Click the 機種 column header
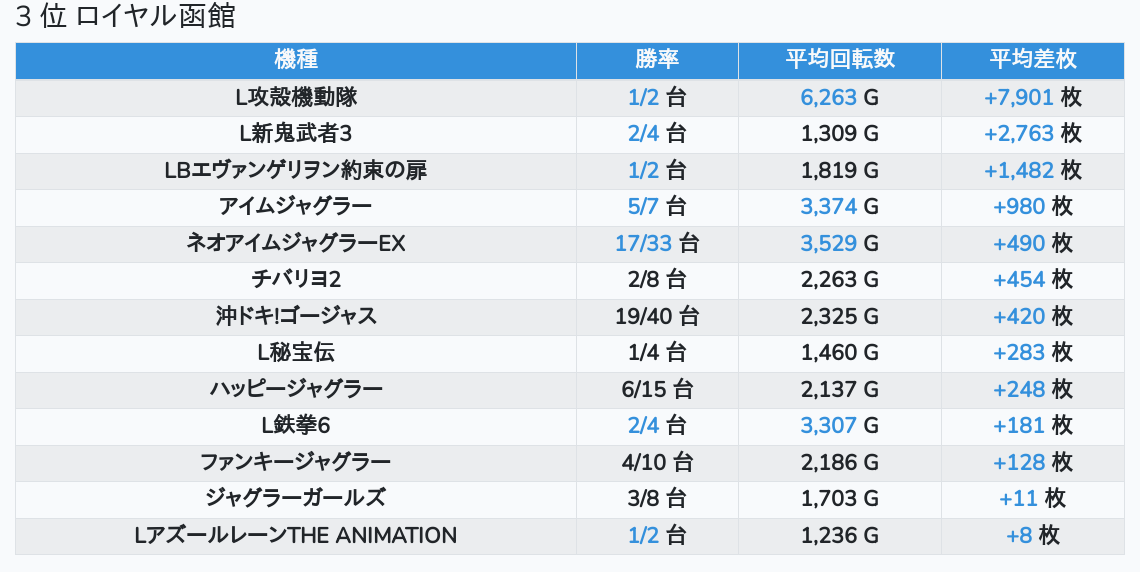Screen dimensions: 1140x572 click(295, 60)
